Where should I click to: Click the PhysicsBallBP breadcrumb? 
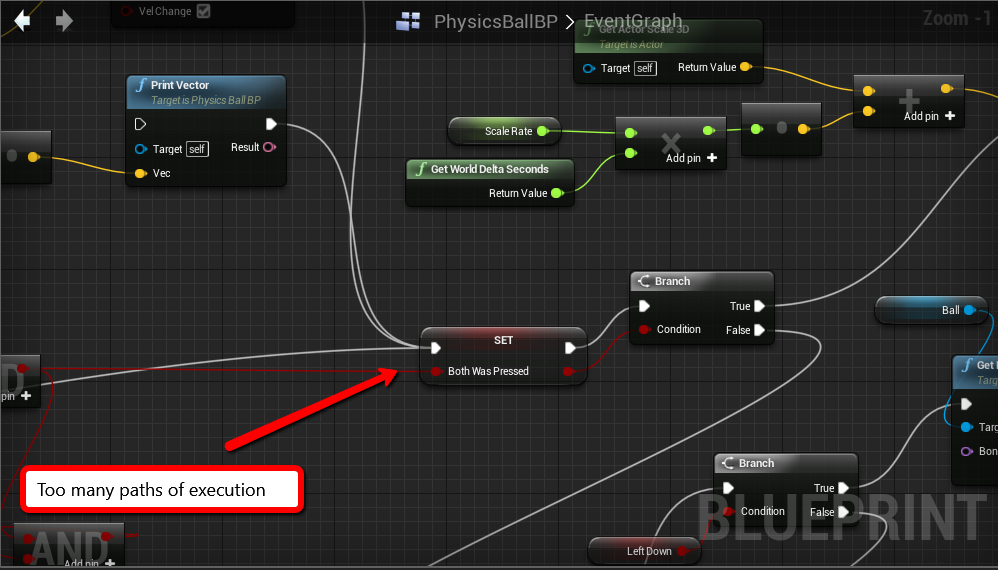click(x=495, y=21)
